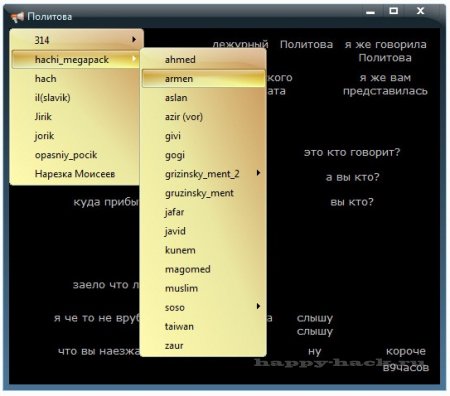Viewport: 450px width, 396px height.
Task: Click the 'заело что л' phrase
Action: tap(106, 285)
